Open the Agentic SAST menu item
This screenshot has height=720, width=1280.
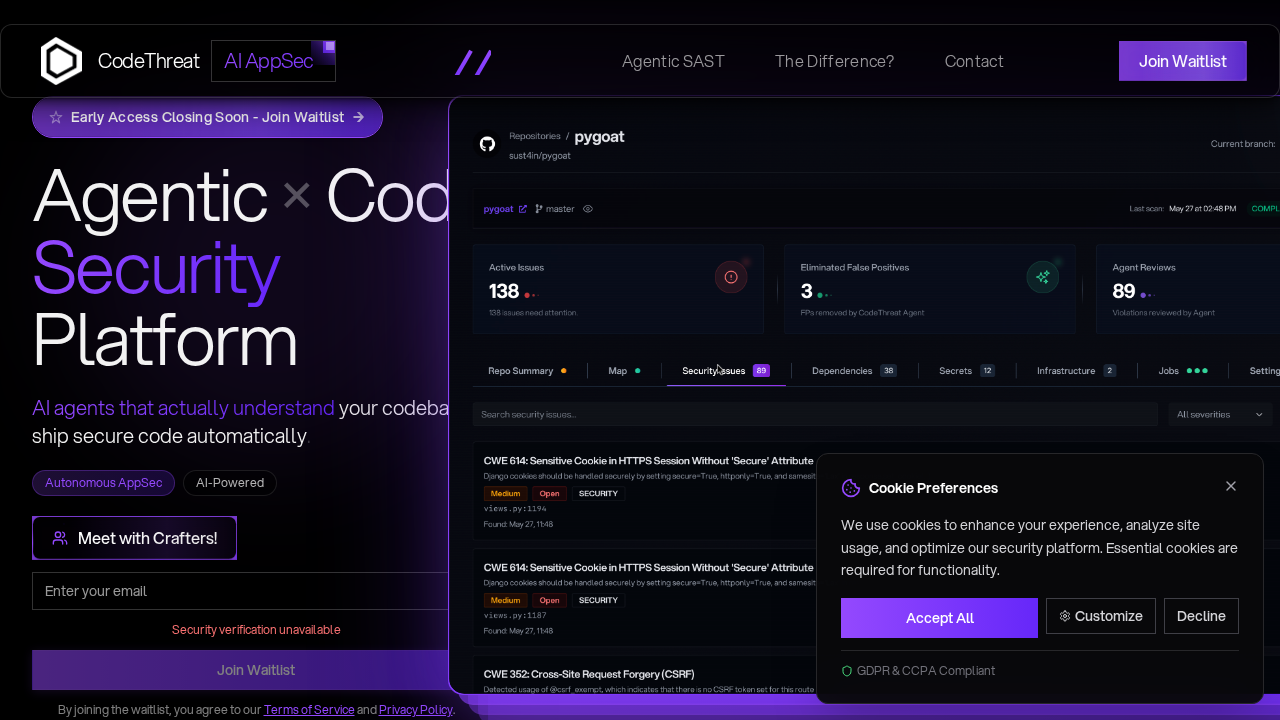pos(673,61)
